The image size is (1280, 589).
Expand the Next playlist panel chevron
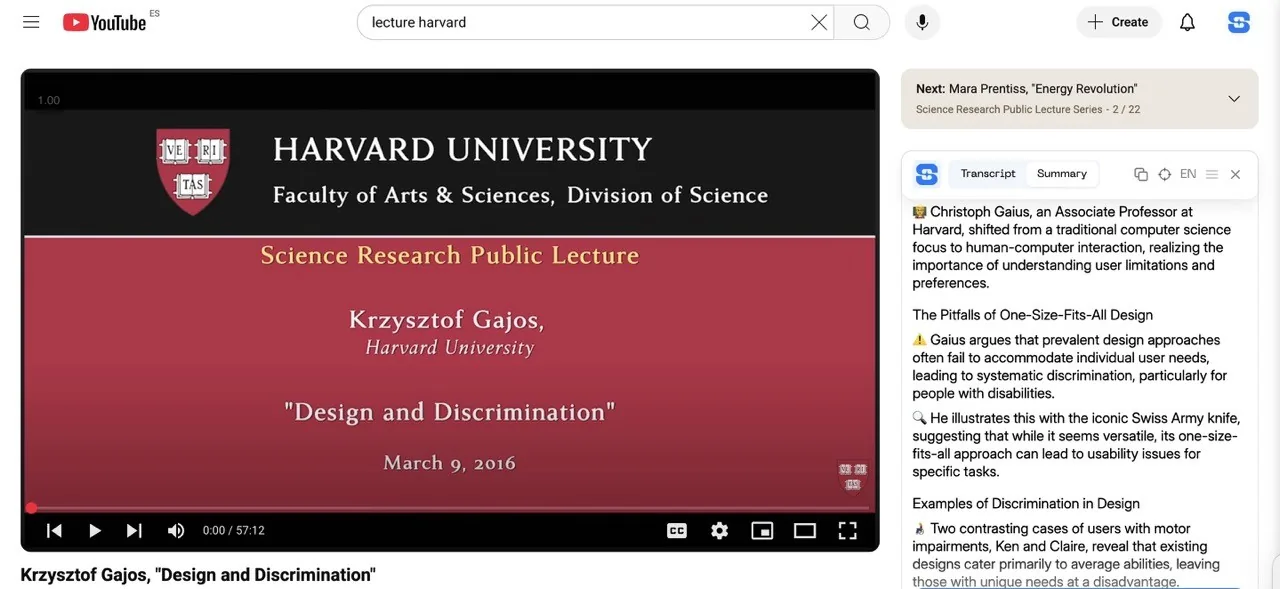click(1234, 98)
